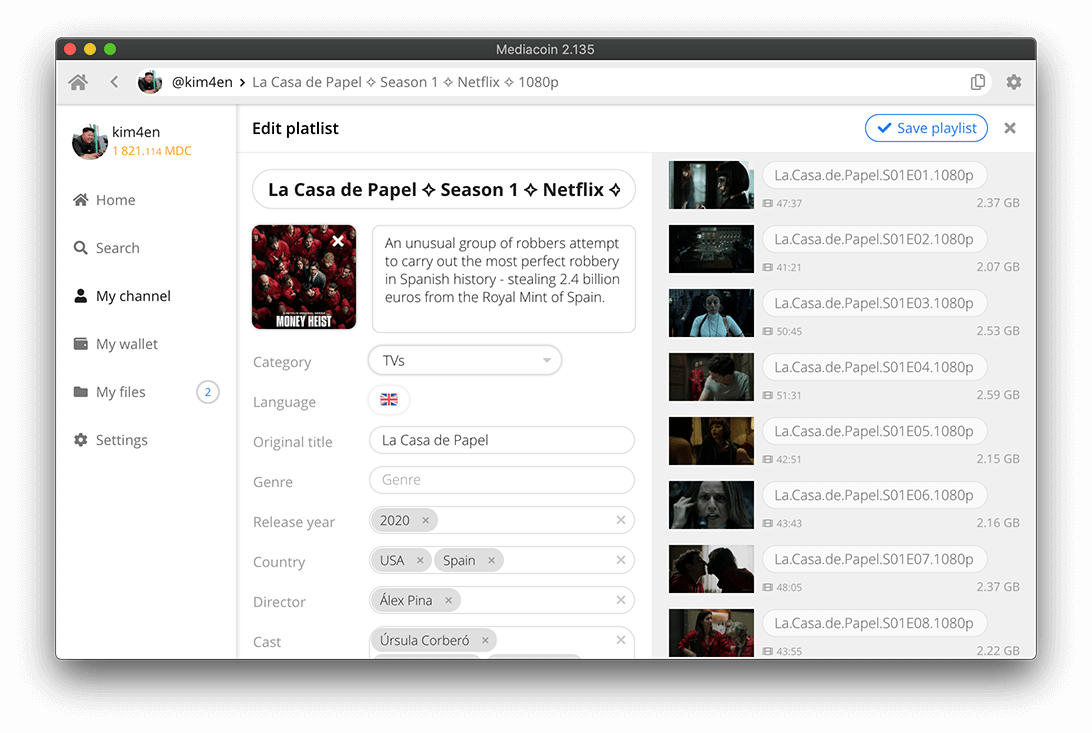Select the S01E03 episode thumbnail
Viewport: 1092px width, 733px height.
pyautogui.click(x=711, y=313)
